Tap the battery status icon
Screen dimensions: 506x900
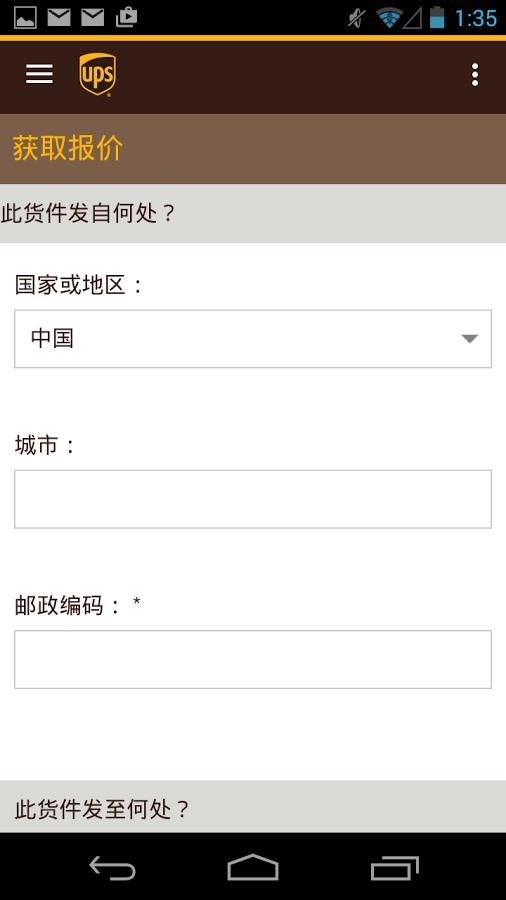point(437,17)
